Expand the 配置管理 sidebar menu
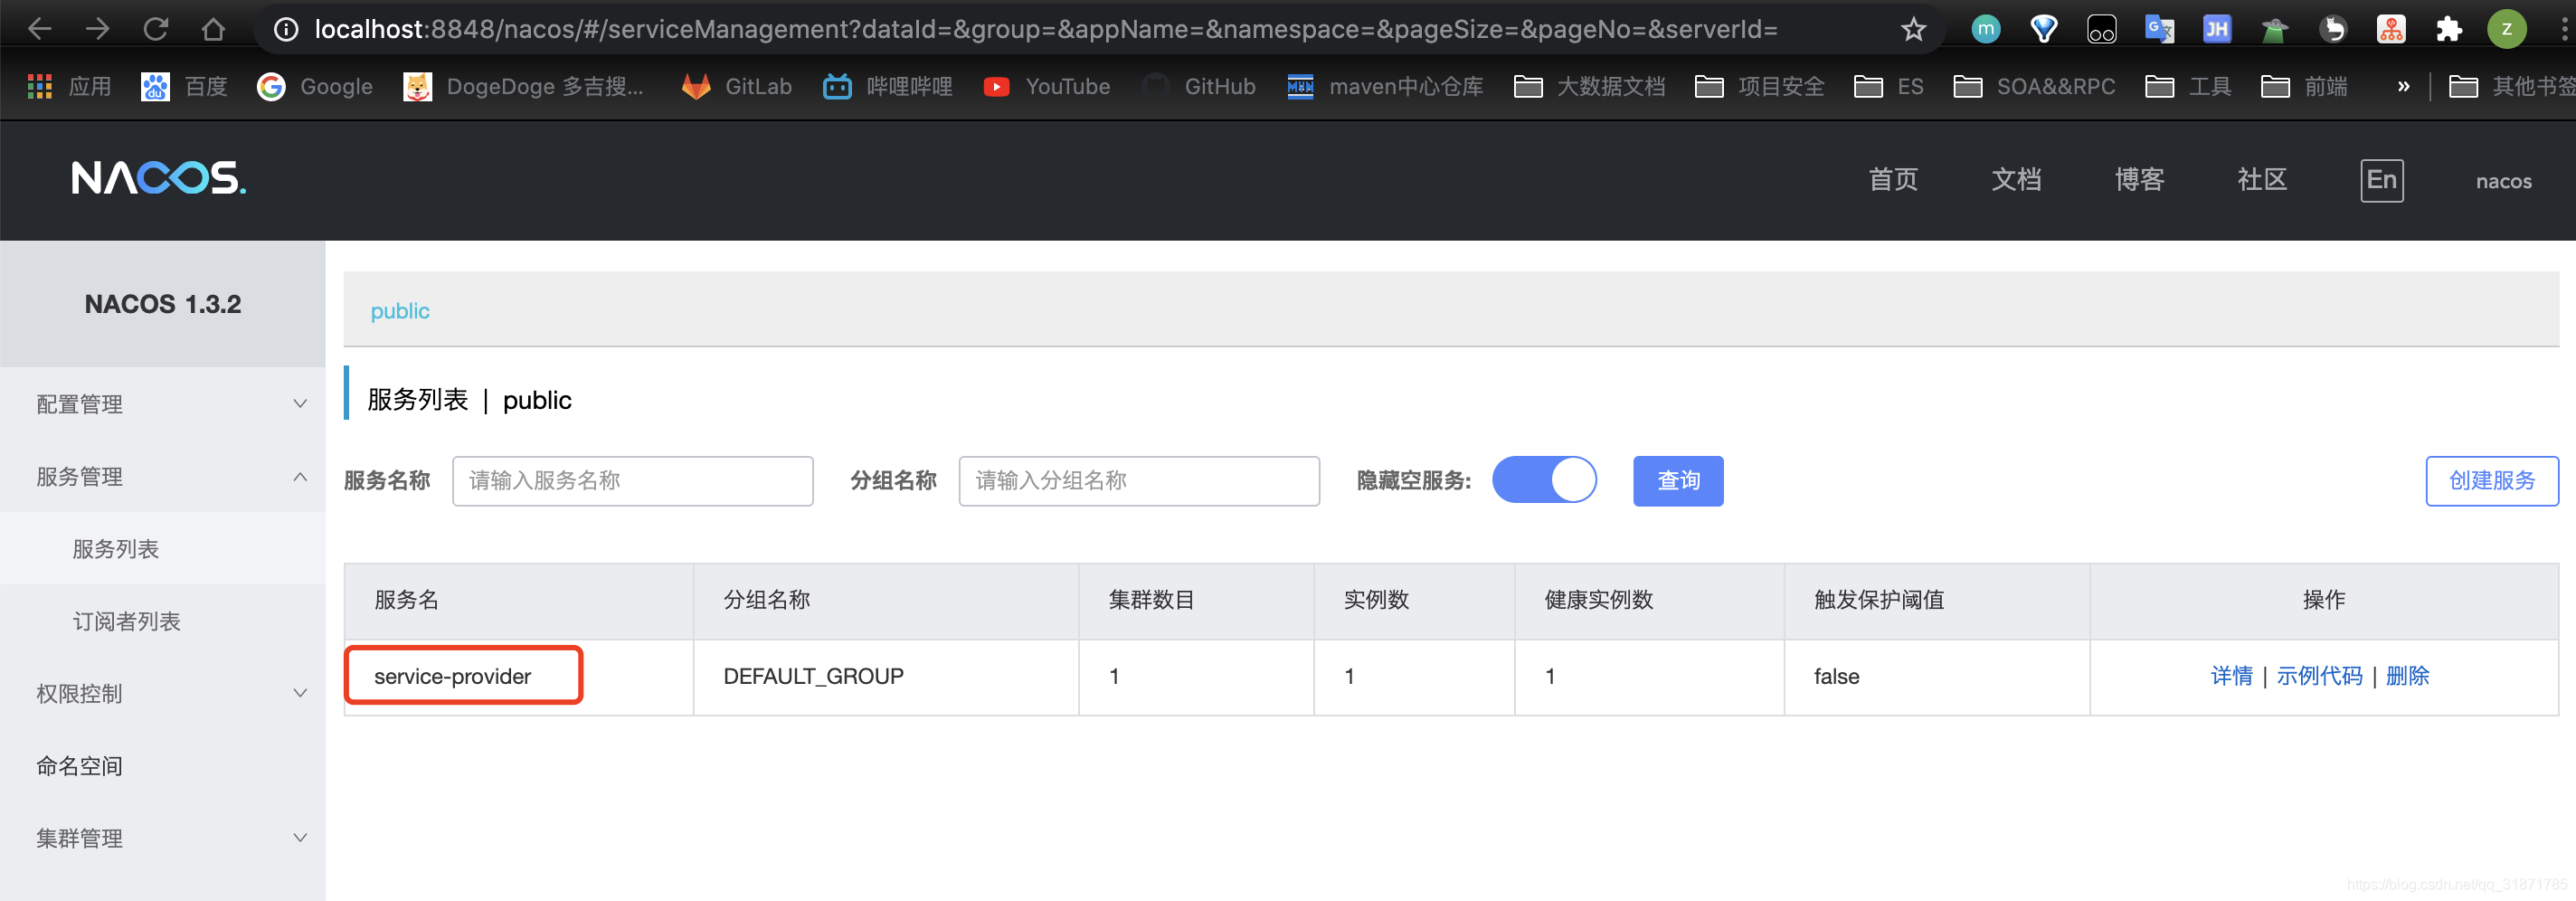2576x901 pixels. coord(163,404)
